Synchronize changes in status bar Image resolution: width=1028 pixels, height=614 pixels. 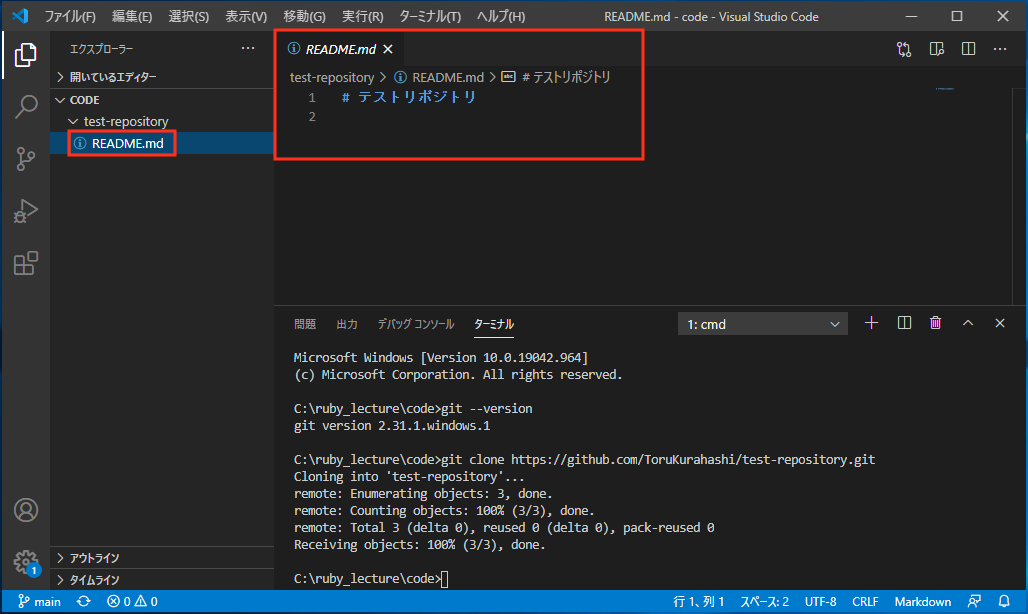point(84,602)
